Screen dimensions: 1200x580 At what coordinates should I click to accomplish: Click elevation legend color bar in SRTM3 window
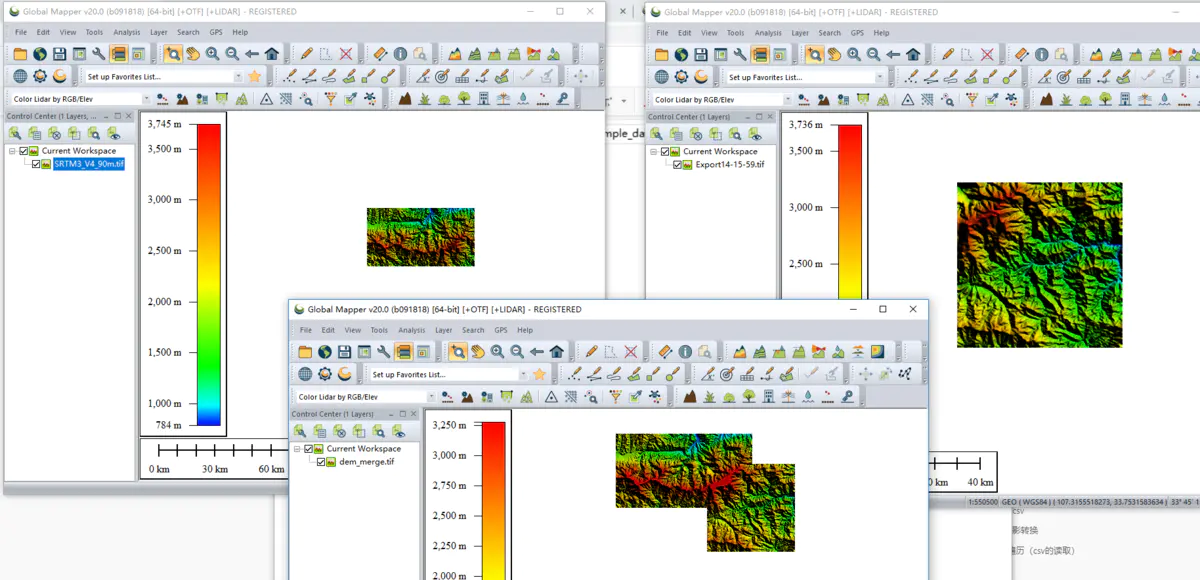pyautogui.click(x=209, y=275)
